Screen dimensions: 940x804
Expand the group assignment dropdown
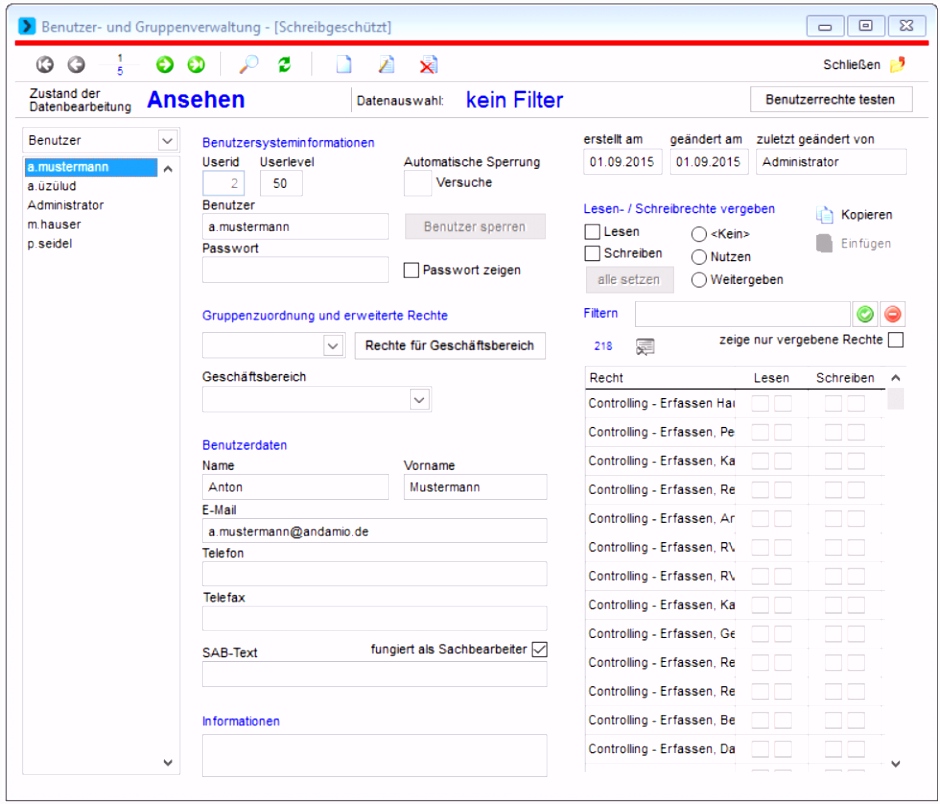(333, 346)
